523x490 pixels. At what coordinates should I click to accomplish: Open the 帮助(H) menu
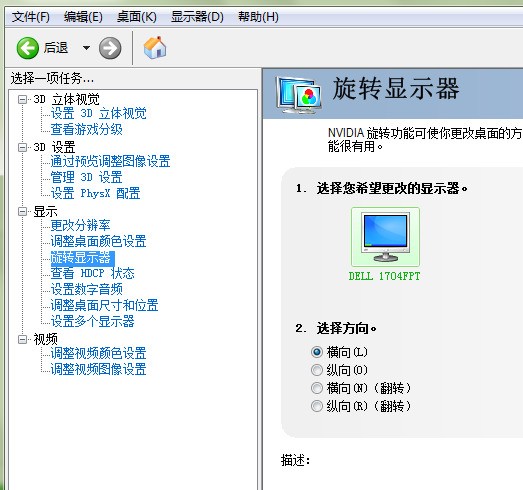click(258, 17)
